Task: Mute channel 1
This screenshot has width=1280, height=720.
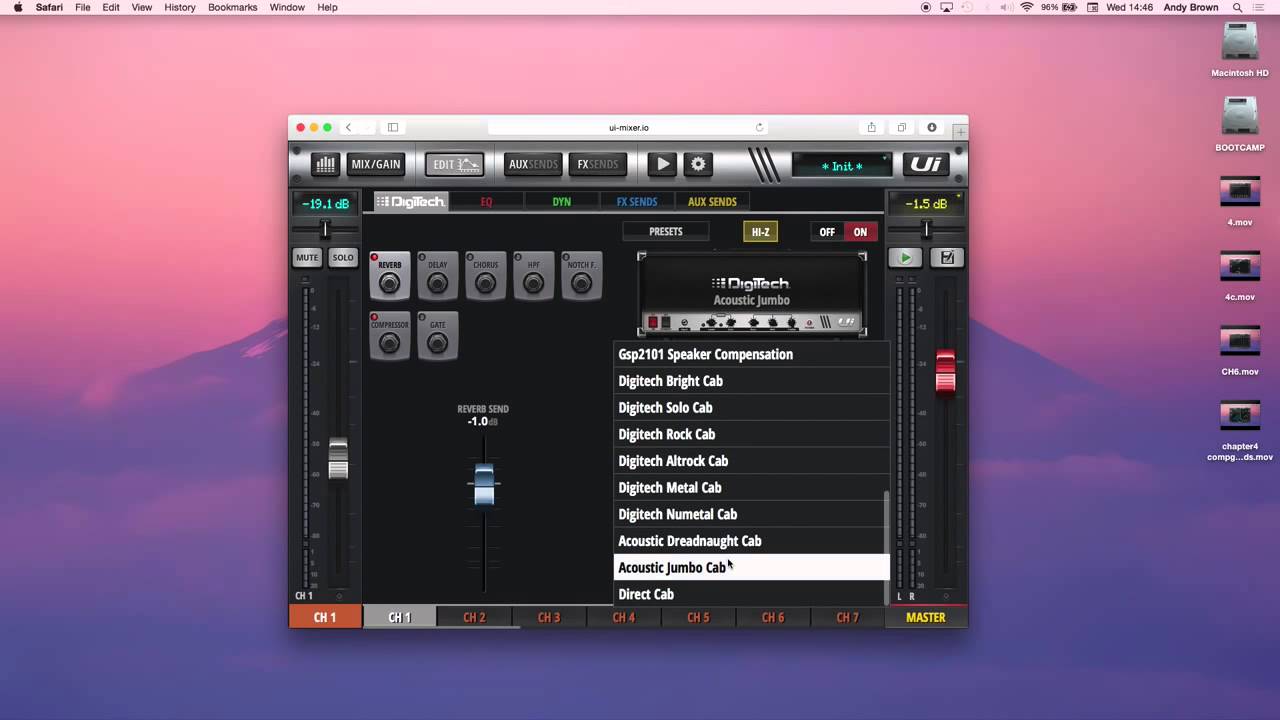Action: click(307, 257)
